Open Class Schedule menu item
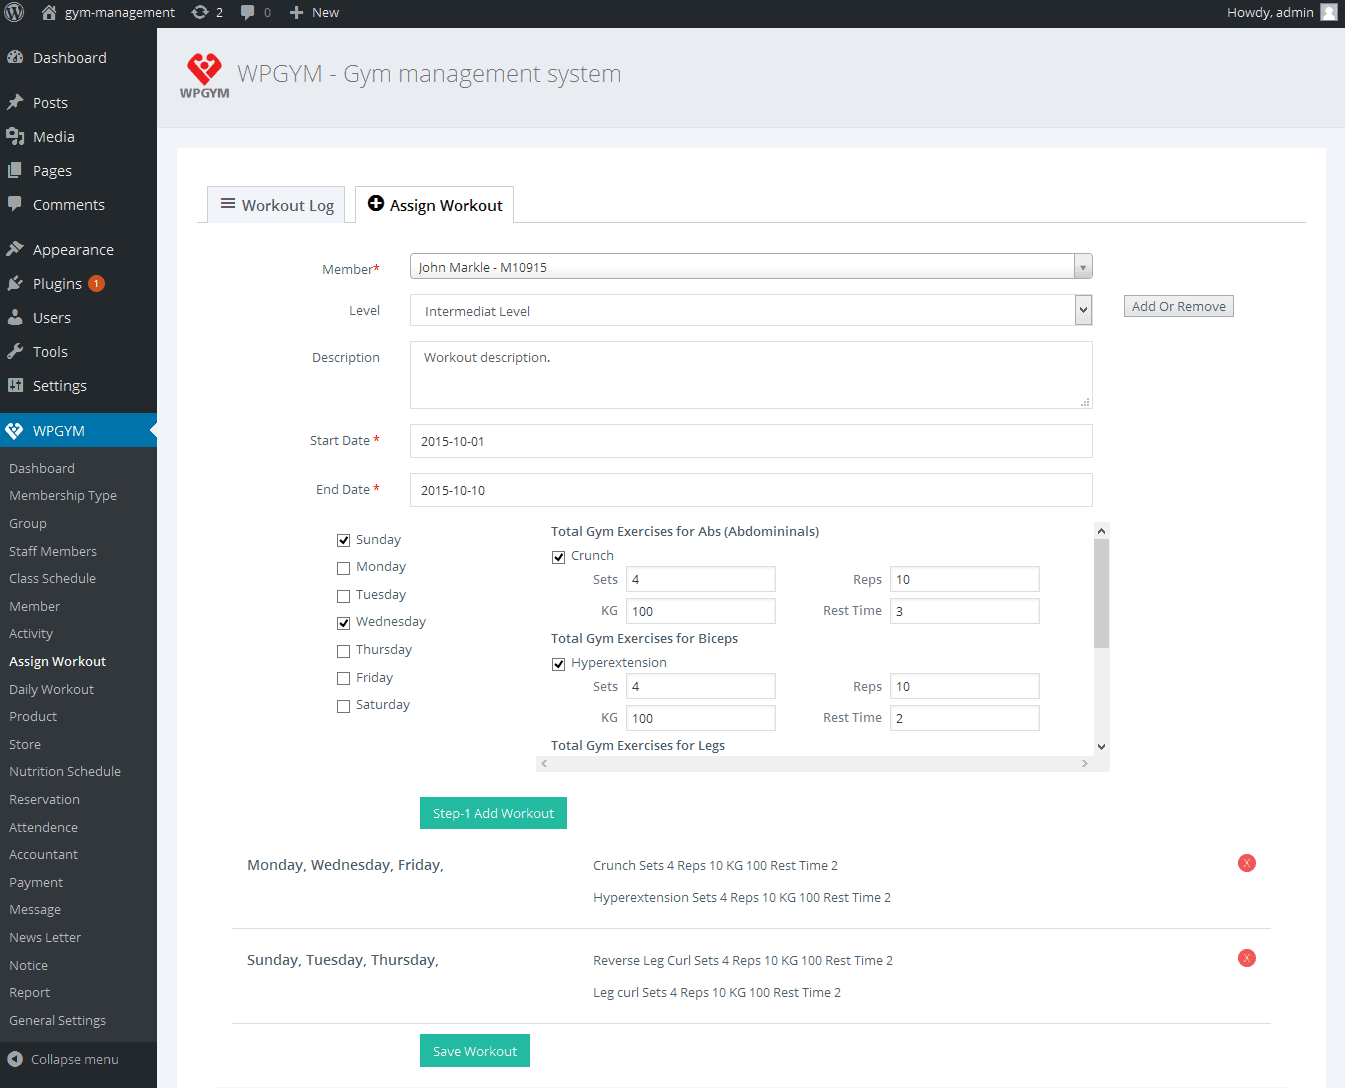 (x=52, y=578)
